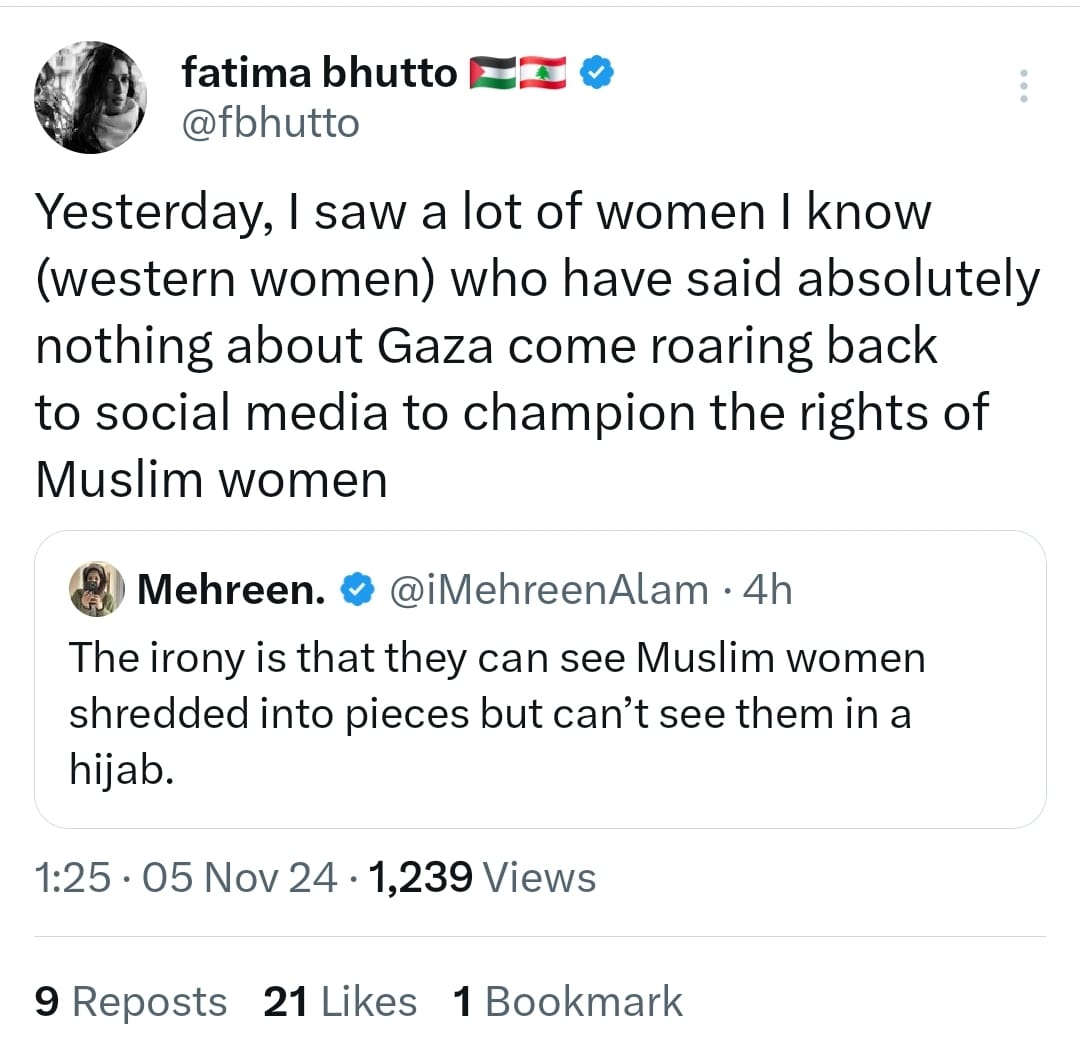This screenshot has height=1058, width=1080.
Task: View the 1,239 Views analytics
Action: click(x=482, y=878)
